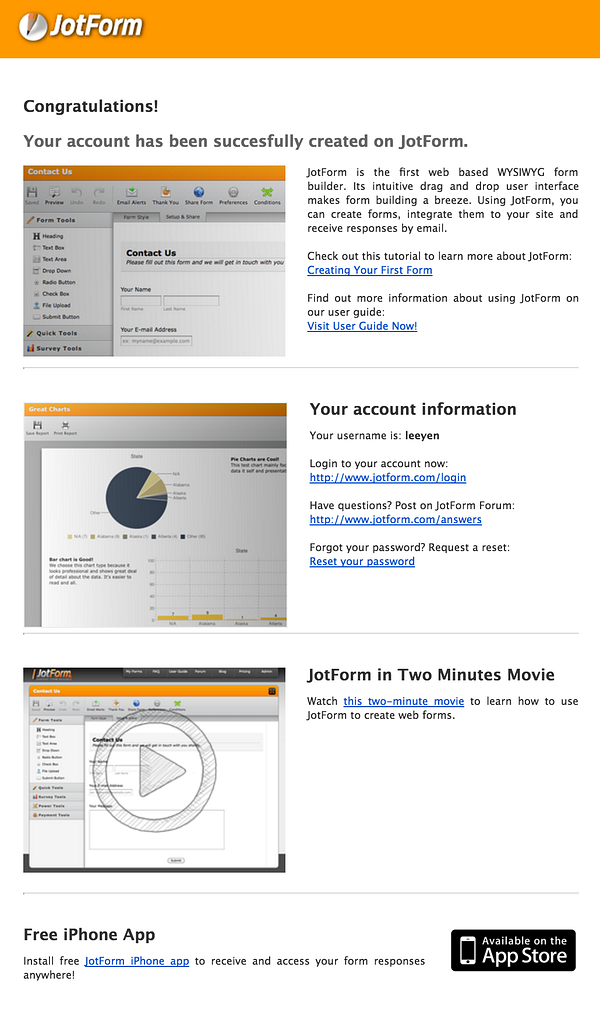Play the JotForm two-minute movie thumbnail

pyautogui.click(x=155, y=770)
